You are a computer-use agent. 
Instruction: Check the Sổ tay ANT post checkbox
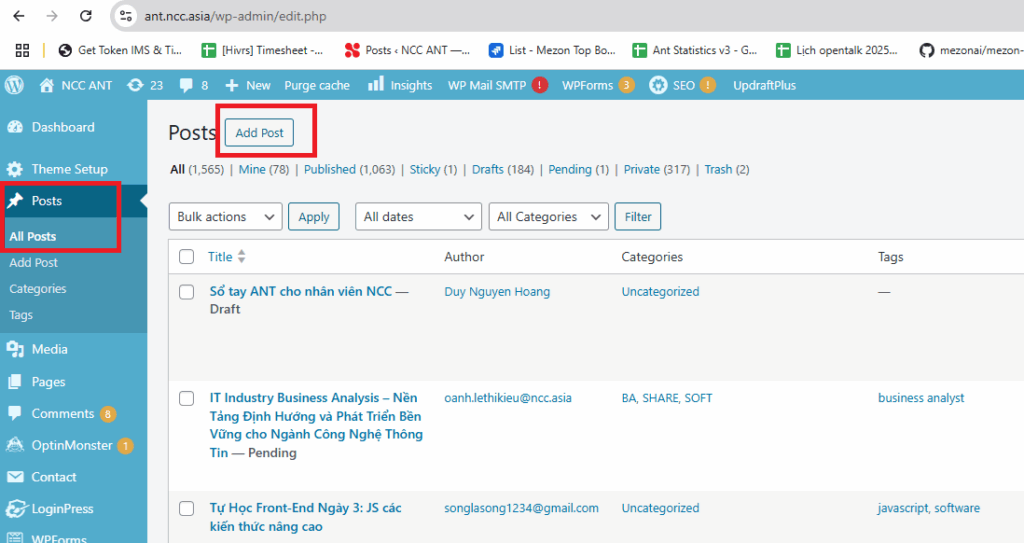click(x=187, y=292)
